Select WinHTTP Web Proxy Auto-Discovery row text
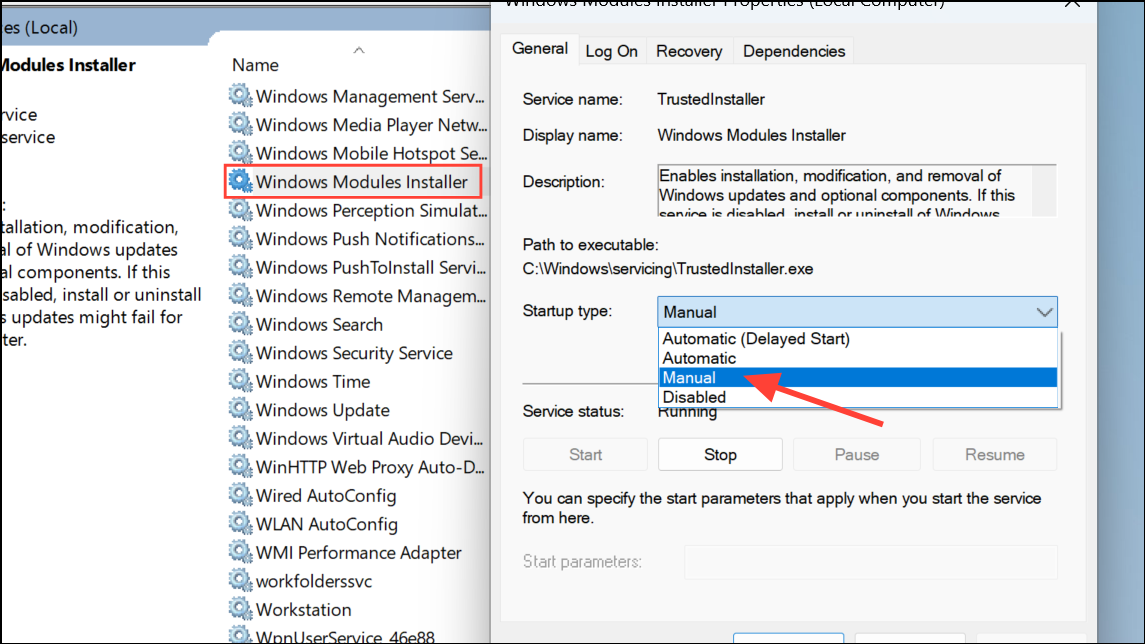1145x644 pixels. pyautogui.click(x=369, y=467)
